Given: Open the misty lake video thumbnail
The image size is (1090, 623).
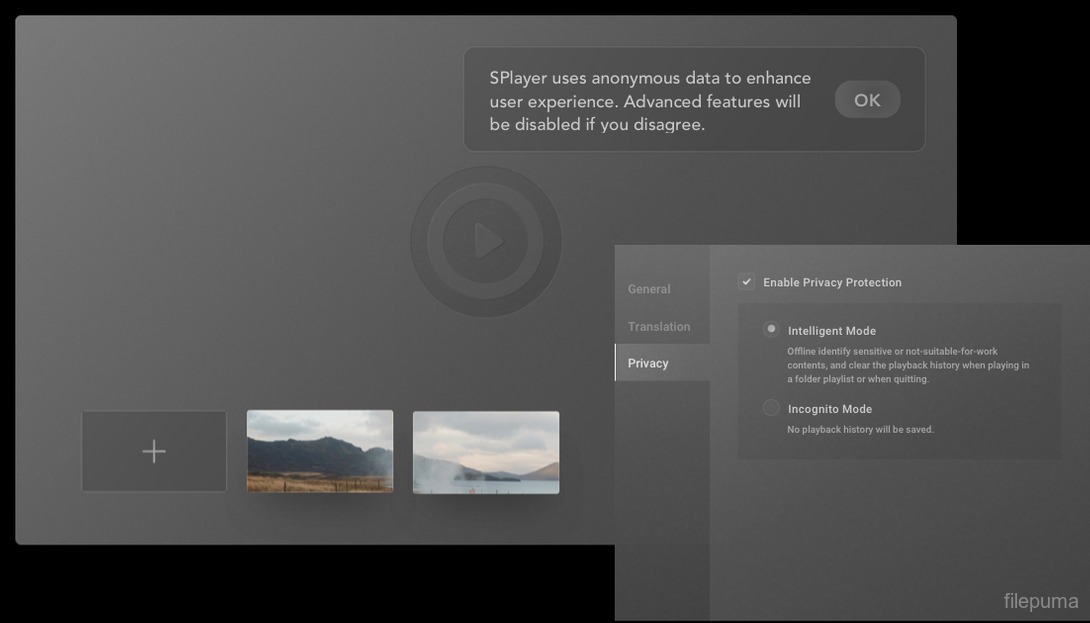Looking at the screenshot, I should coord(486,451).
